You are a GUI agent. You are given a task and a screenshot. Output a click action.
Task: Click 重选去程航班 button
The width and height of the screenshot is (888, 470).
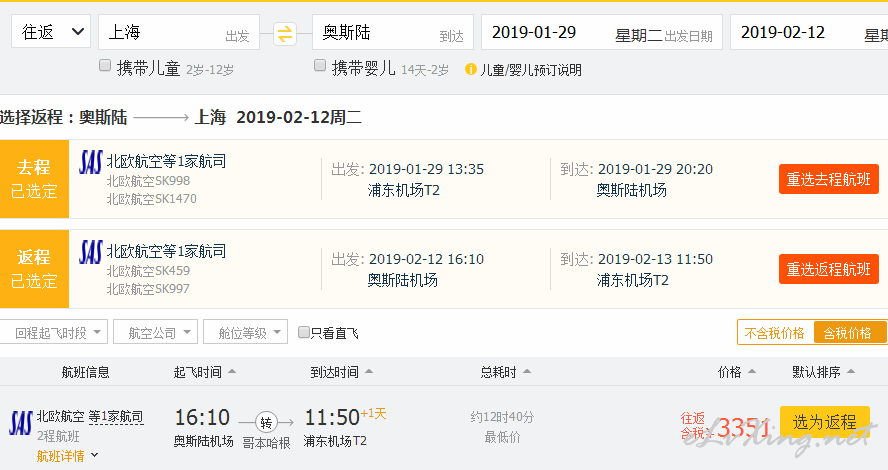(x=829, y=180)
